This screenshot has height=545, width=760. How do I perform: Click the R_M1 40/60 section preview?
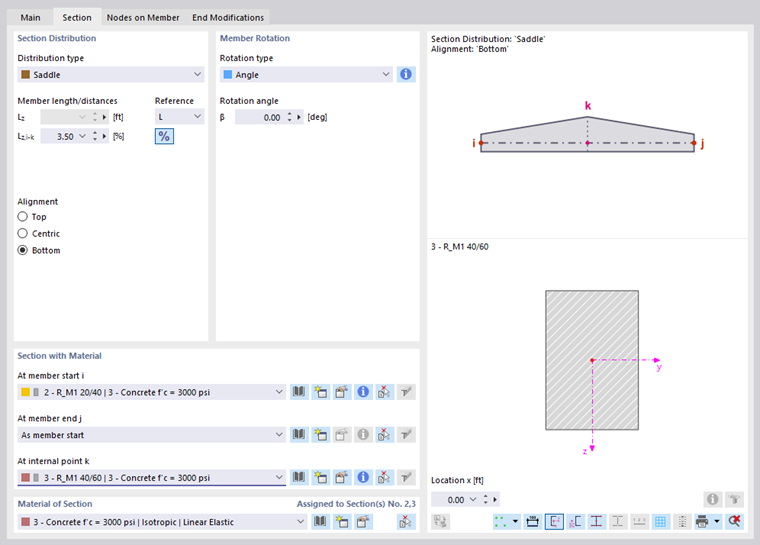(x=592, y=360)
